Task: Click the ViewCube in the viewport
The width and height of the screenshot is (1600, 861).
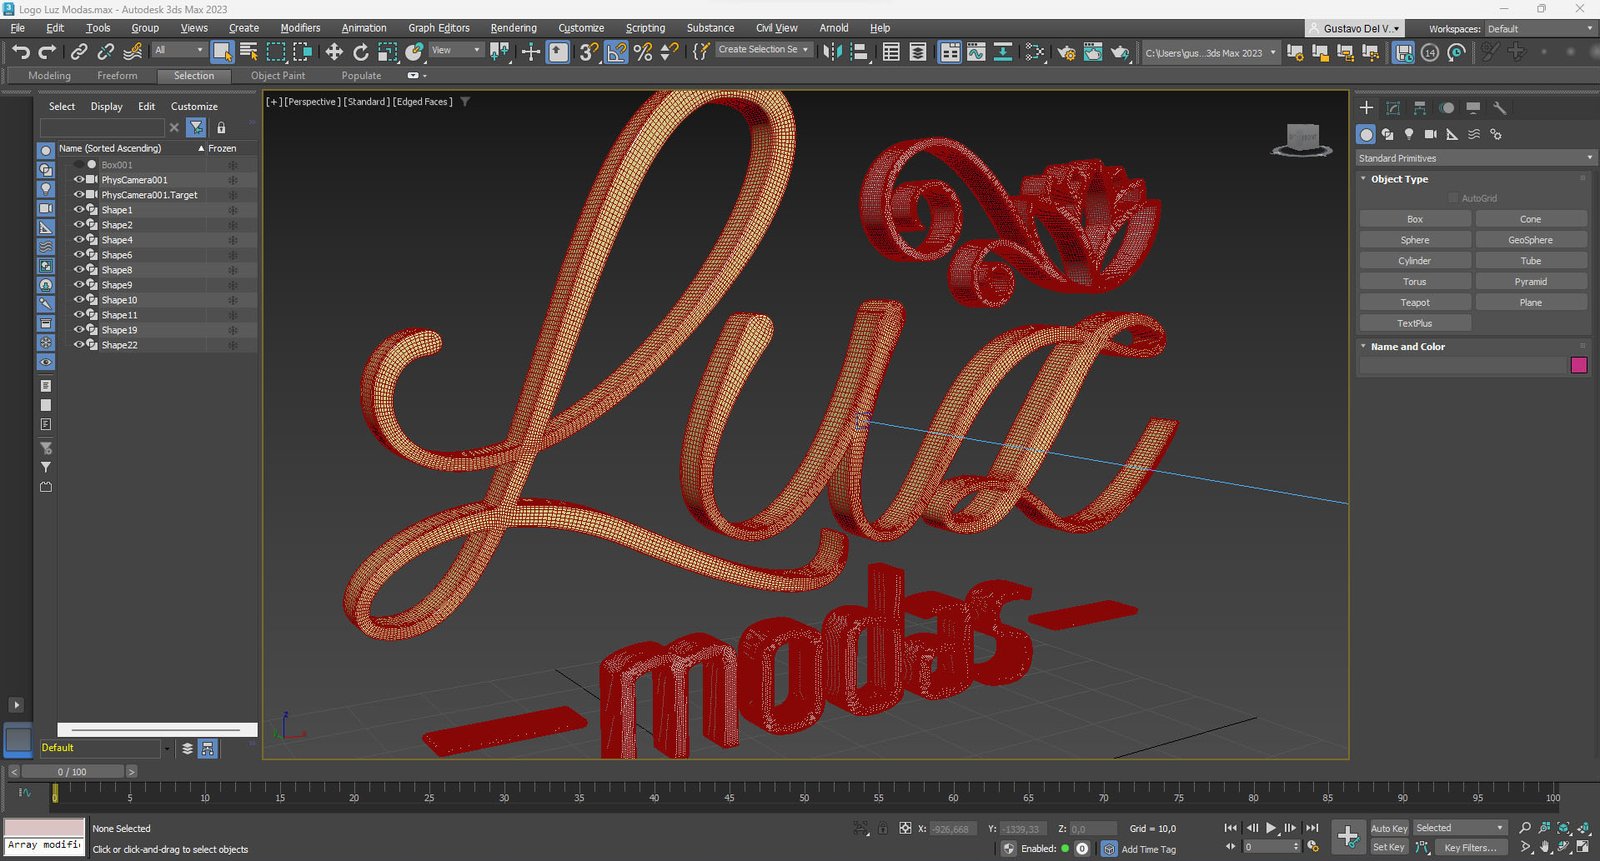Action: point(1302,139)
